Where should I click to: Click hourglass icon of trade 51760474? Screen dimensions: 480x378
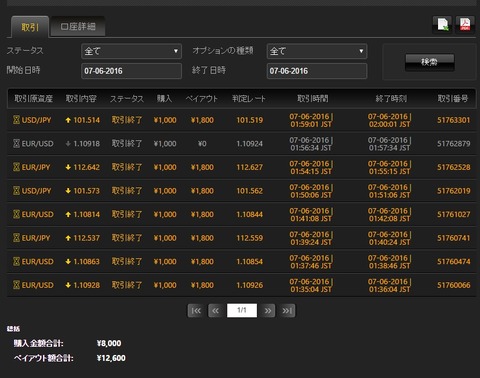[x=16, y=262]
